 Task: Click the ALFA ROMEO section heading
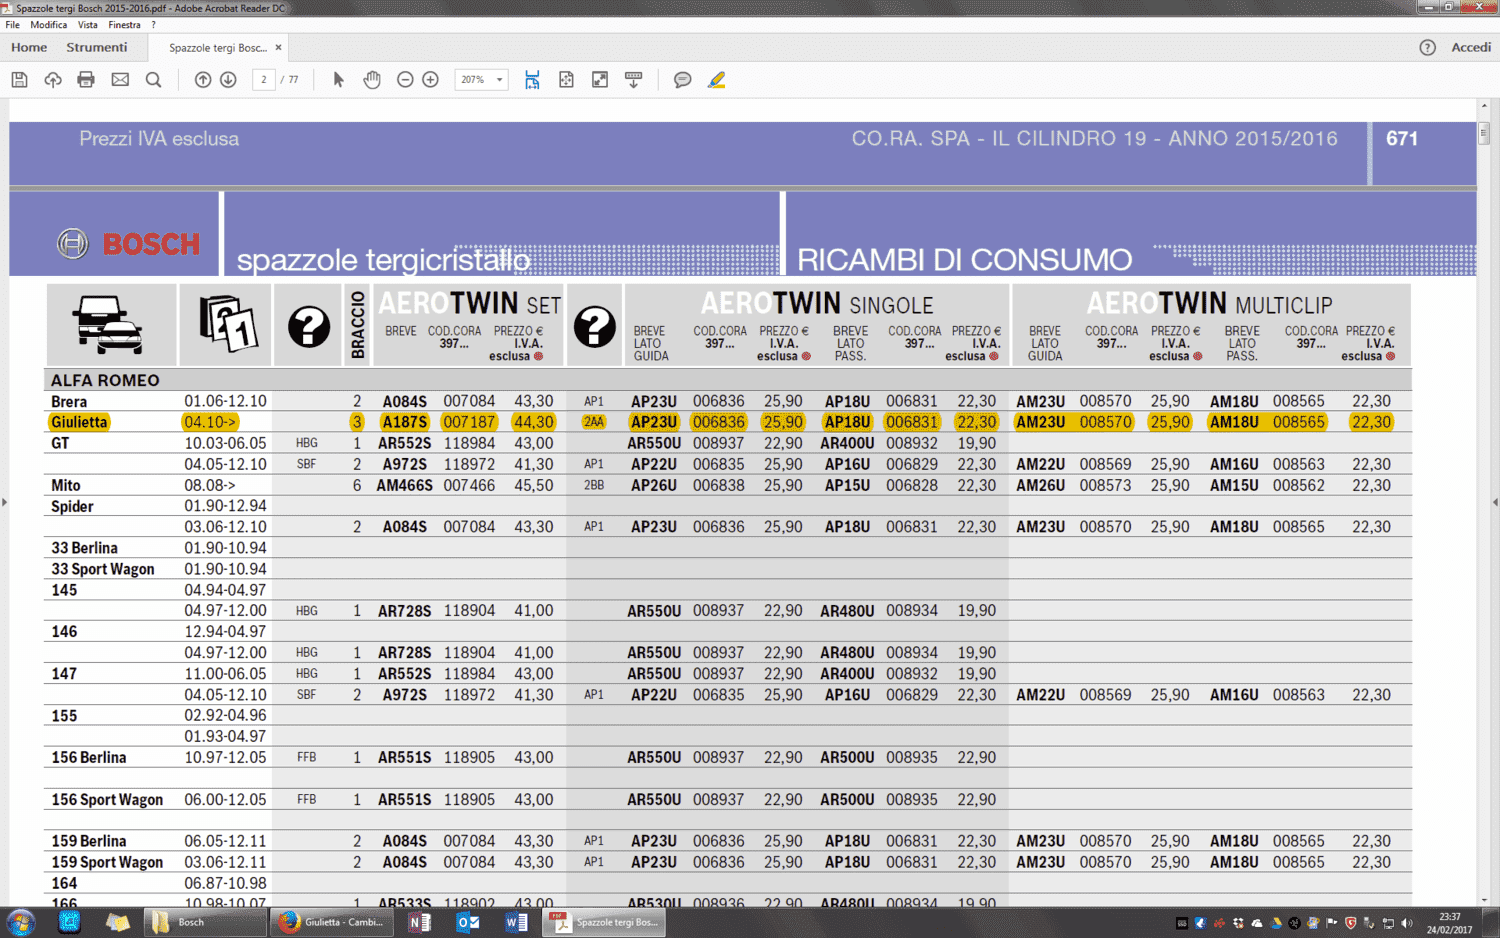(105, 380)
